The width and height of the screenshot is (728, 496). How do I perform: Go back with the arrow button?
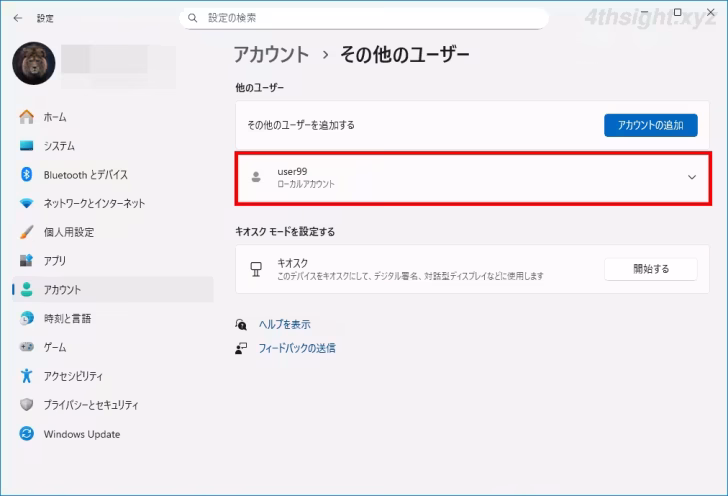17,18
